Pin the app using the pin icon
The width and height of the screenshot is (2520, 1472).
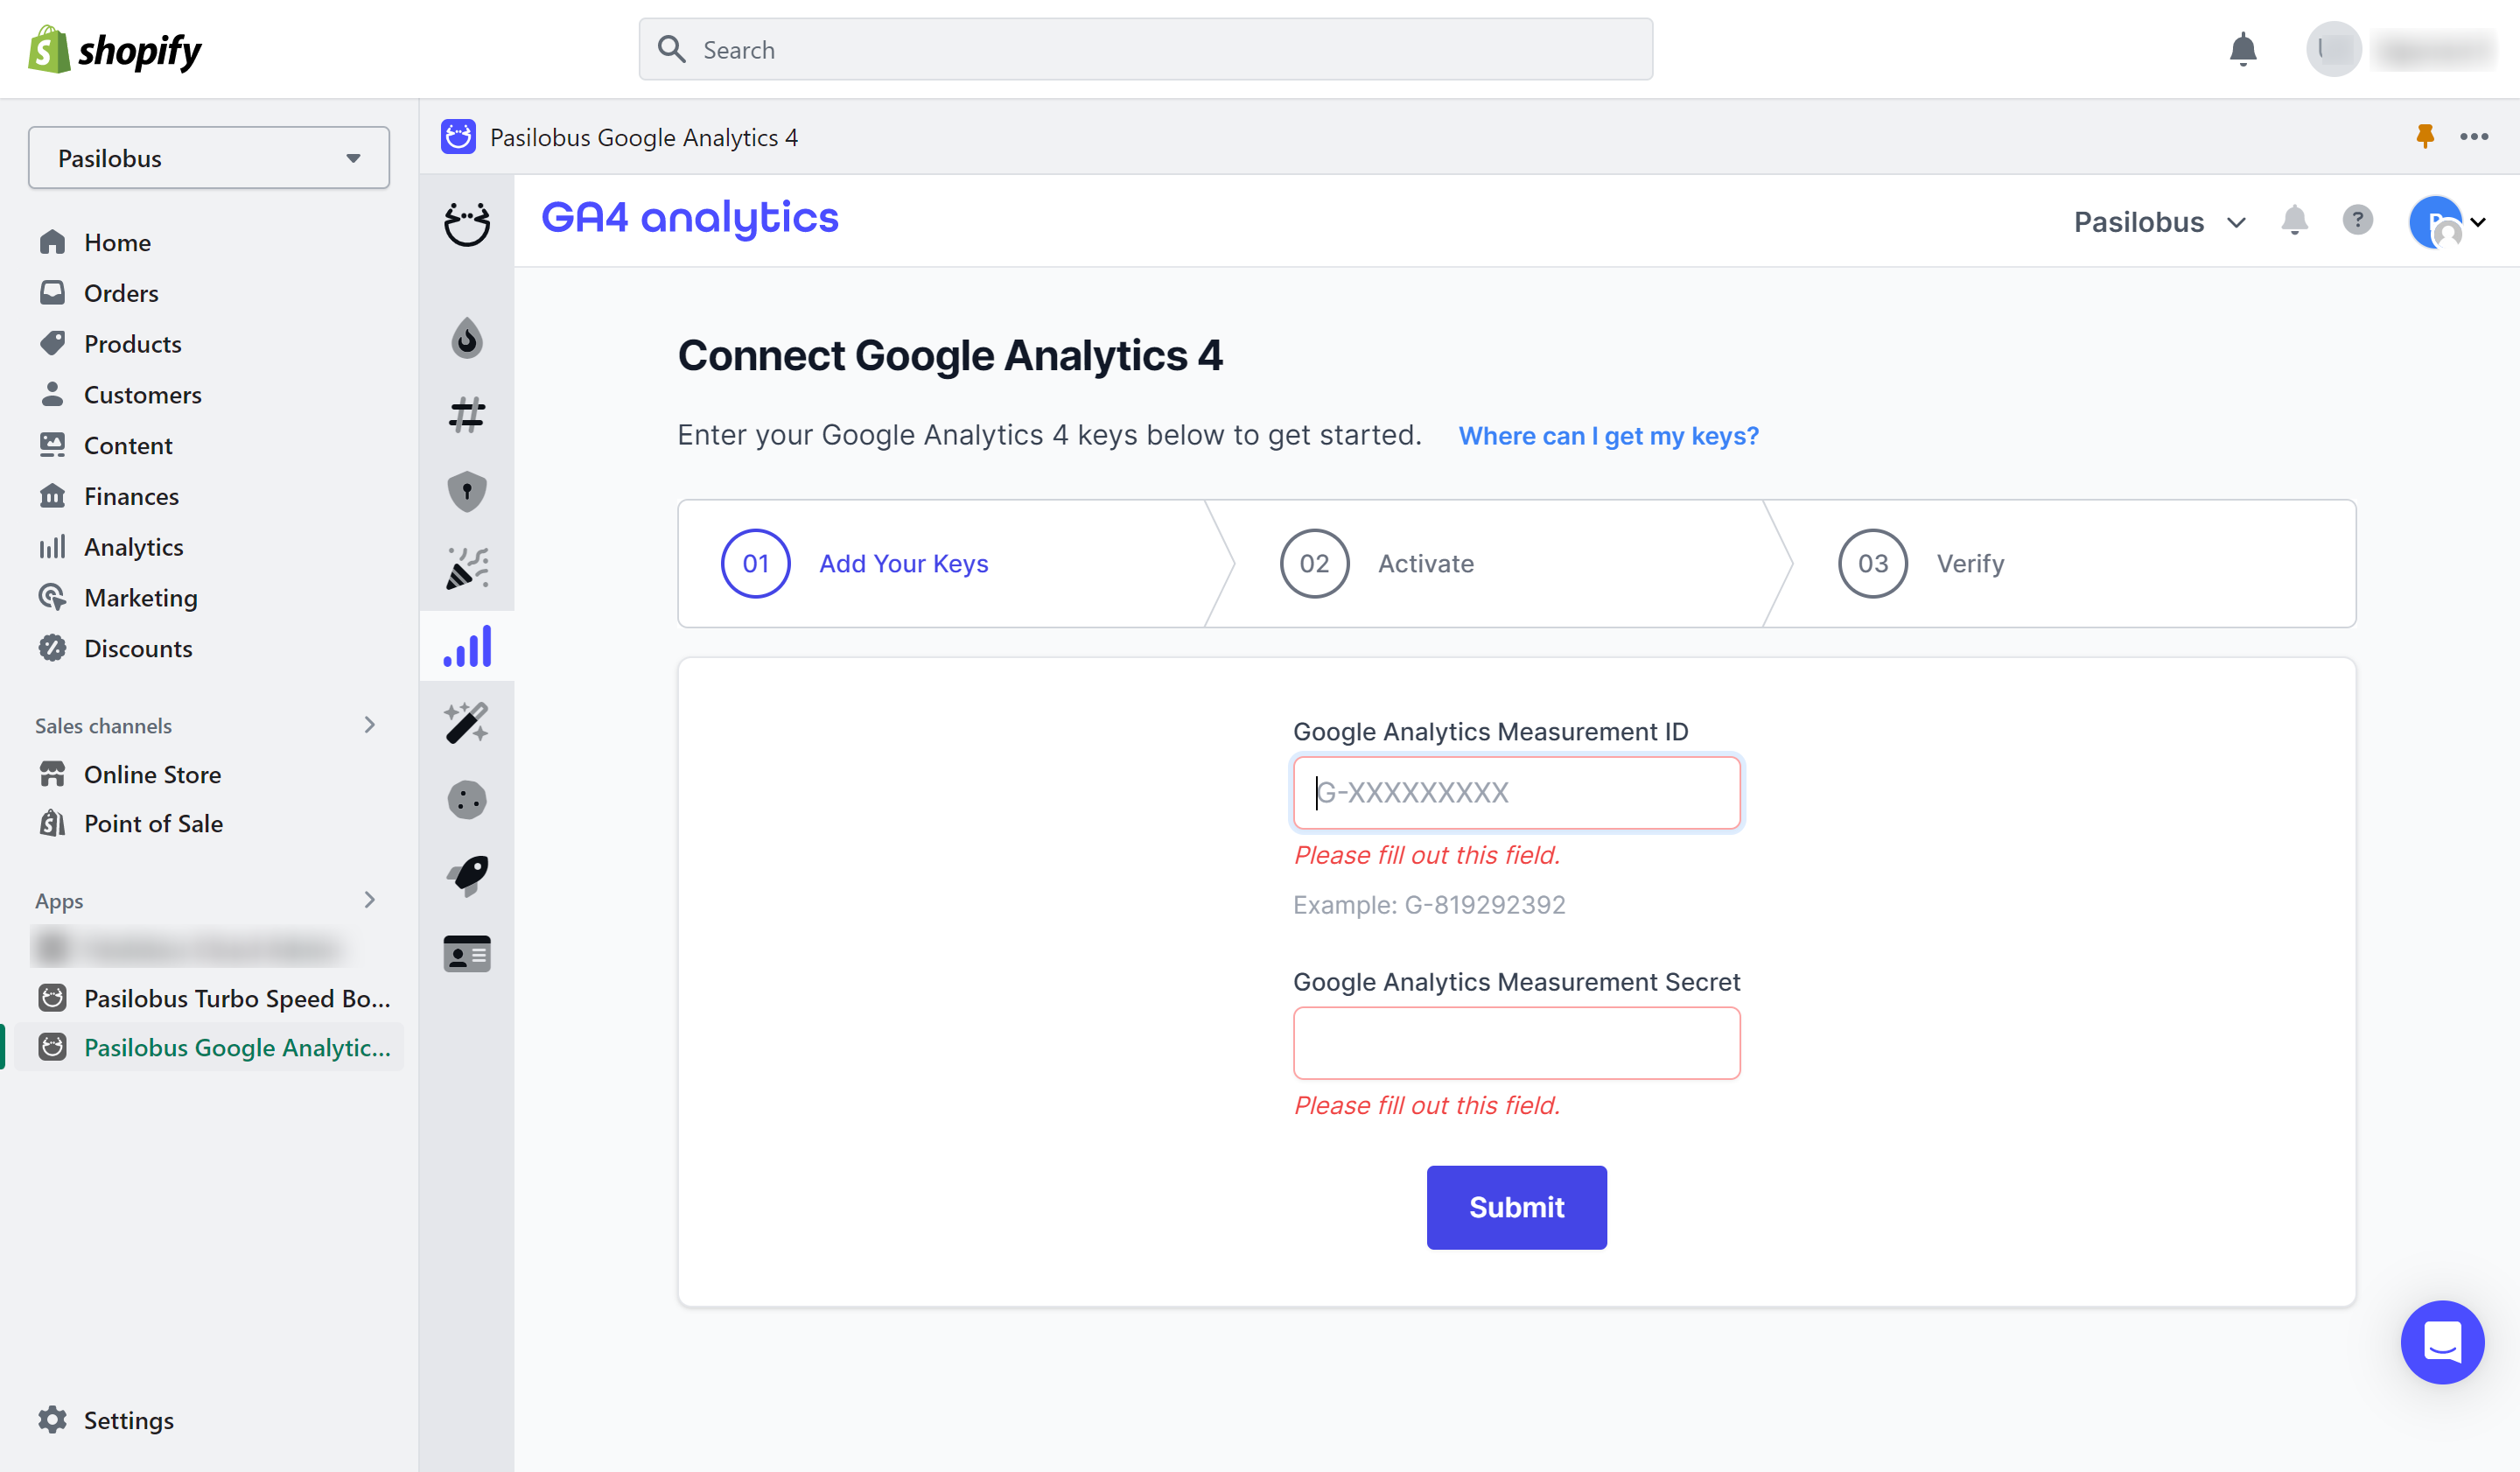point(2424,136)
